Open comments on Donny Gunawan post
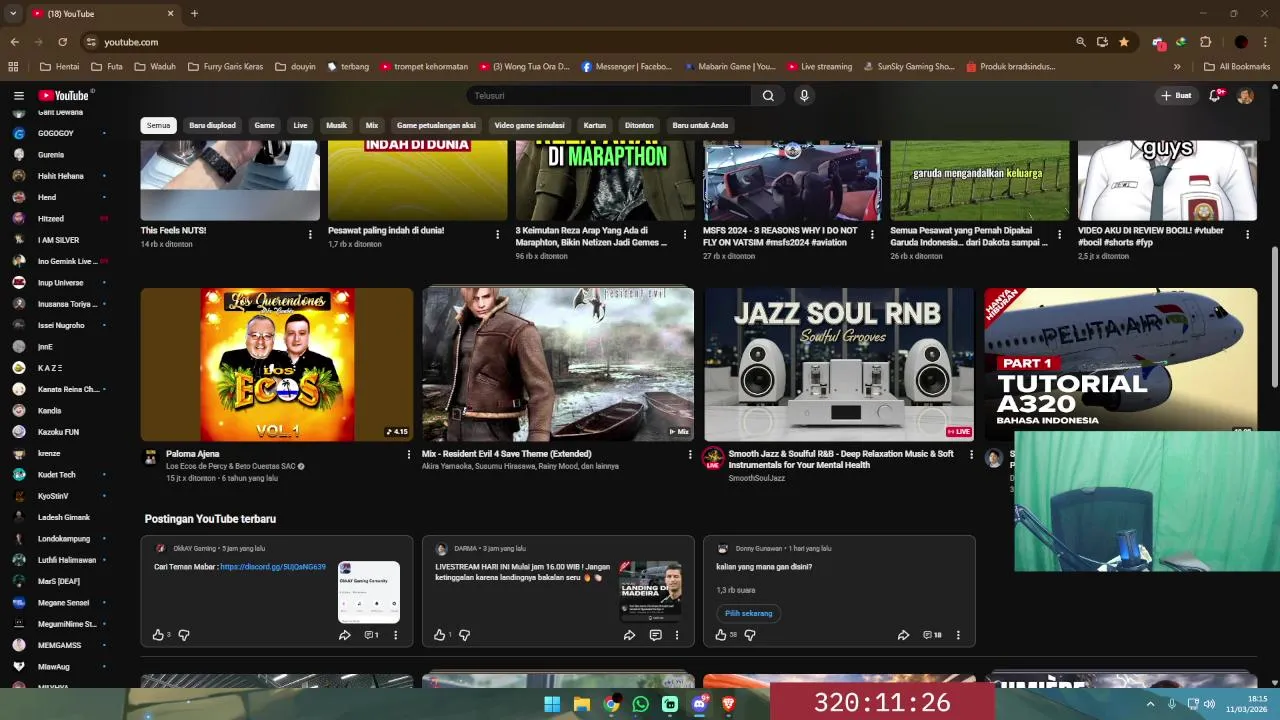1280x720 pixels. [x=932, y=635]
